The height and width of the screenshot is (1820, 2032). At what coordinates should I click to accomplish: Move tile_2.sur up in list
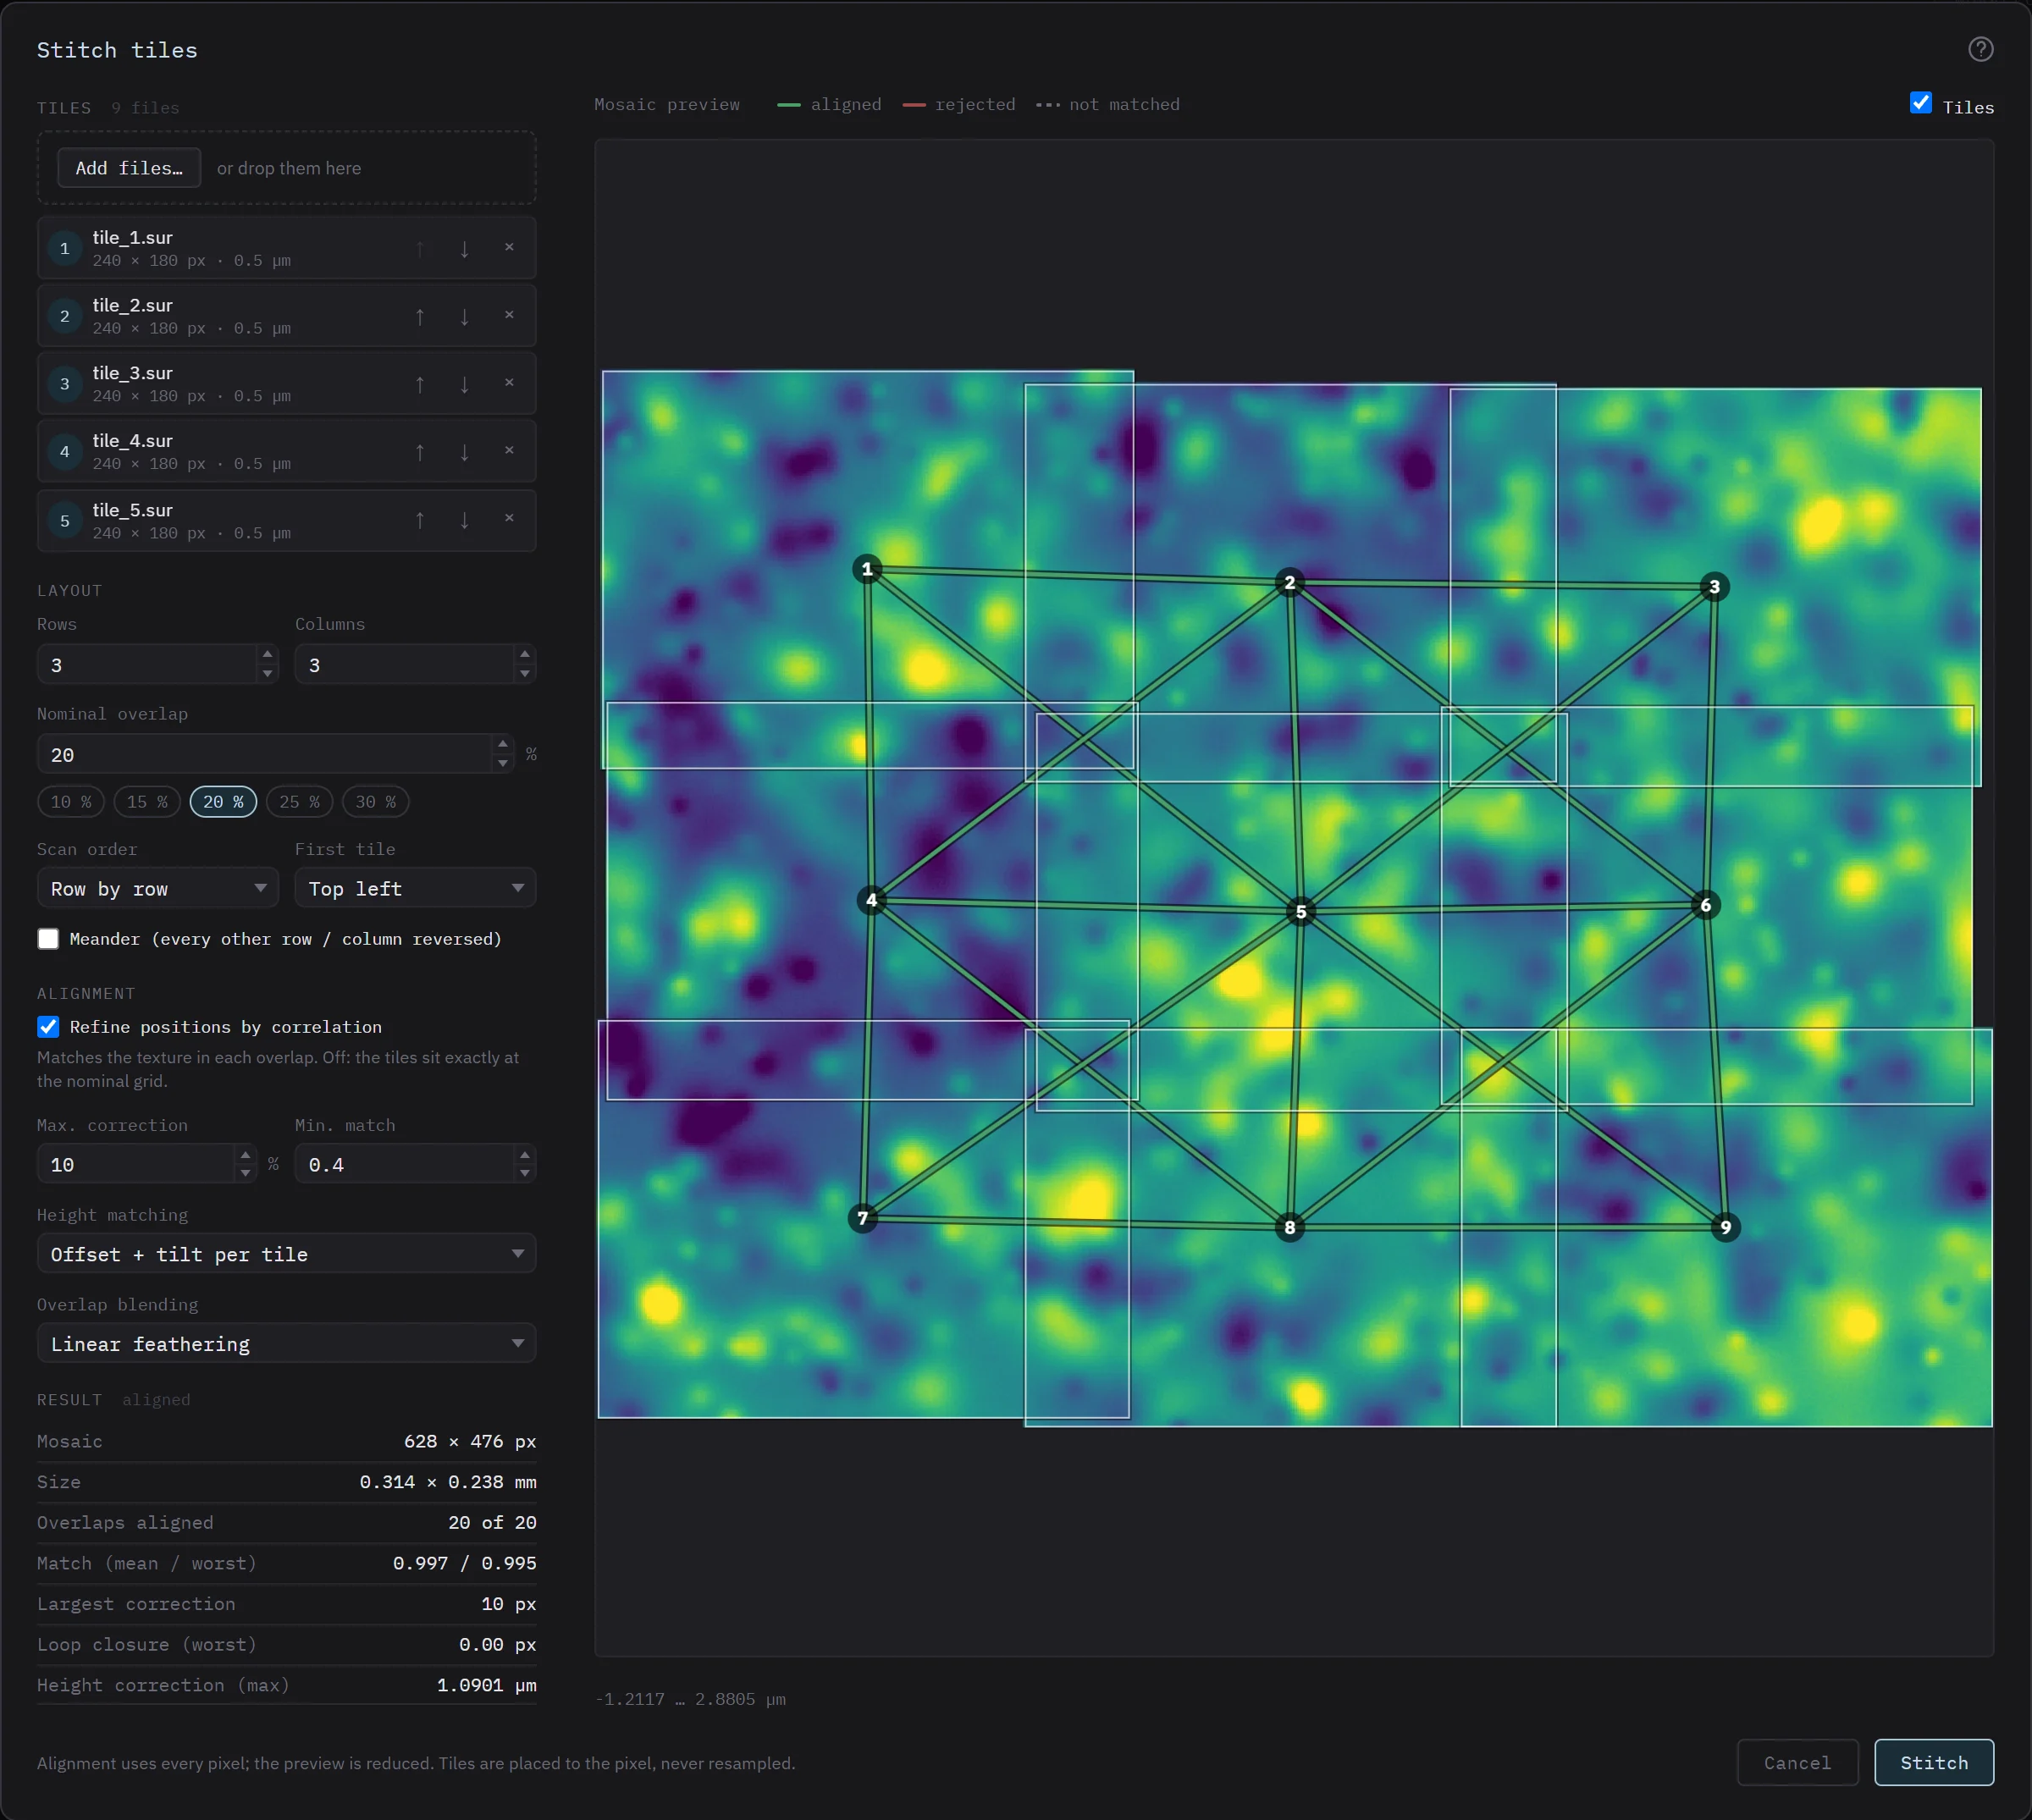click(x=420, y=316)
